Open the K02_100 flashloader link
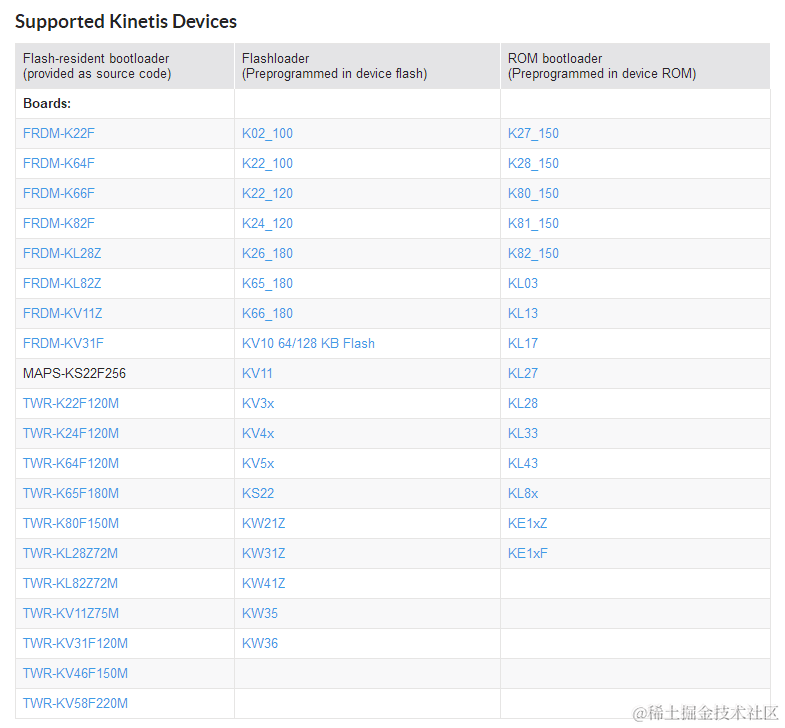Screen dimensions: 785x728 267,134
